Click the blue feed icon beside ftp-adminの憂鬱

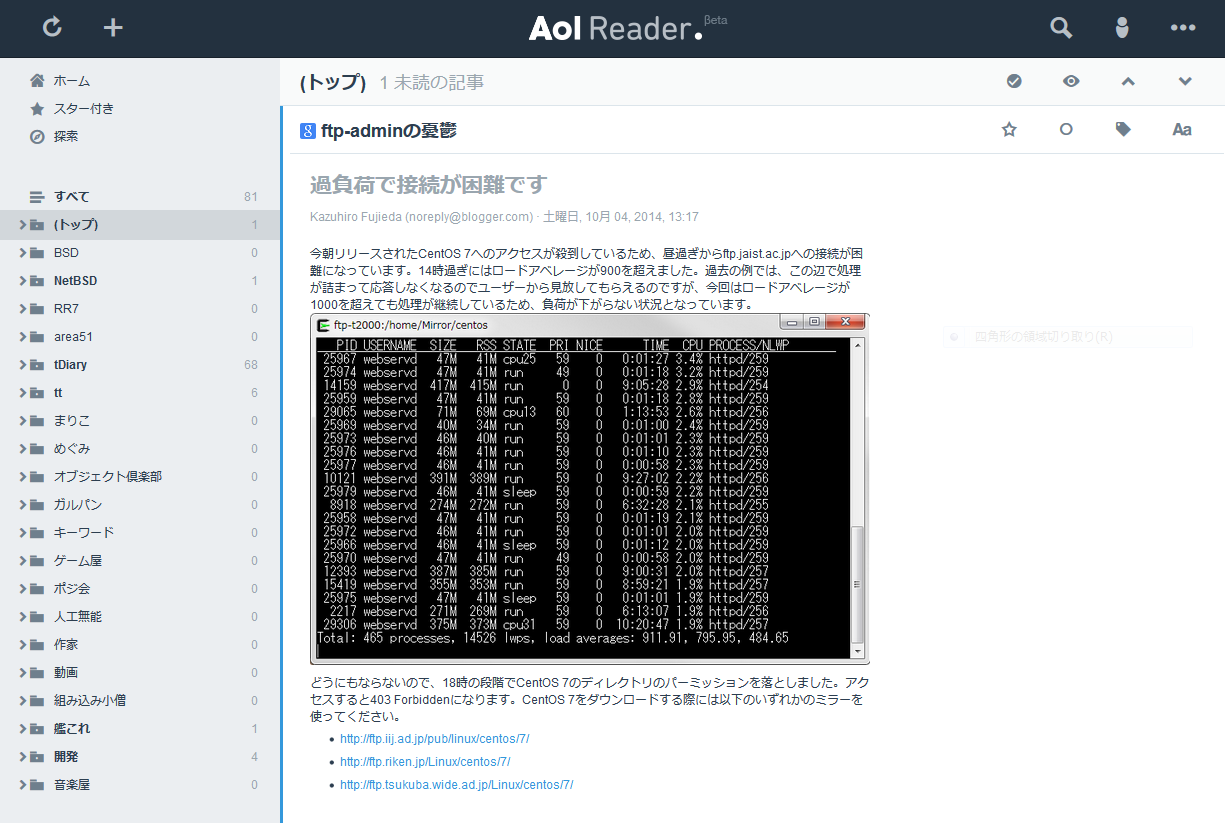click(x=308, y=131)
